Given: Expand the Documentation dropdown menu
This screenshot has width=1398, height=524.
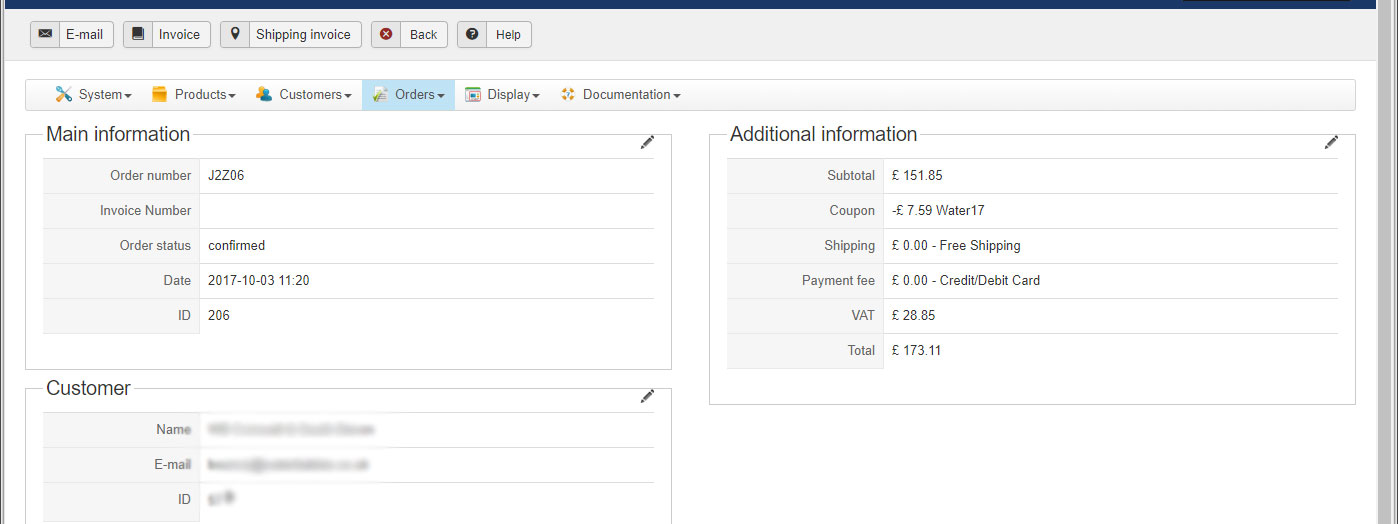Looking at the screenshot, I should click(x=621, y=95).
